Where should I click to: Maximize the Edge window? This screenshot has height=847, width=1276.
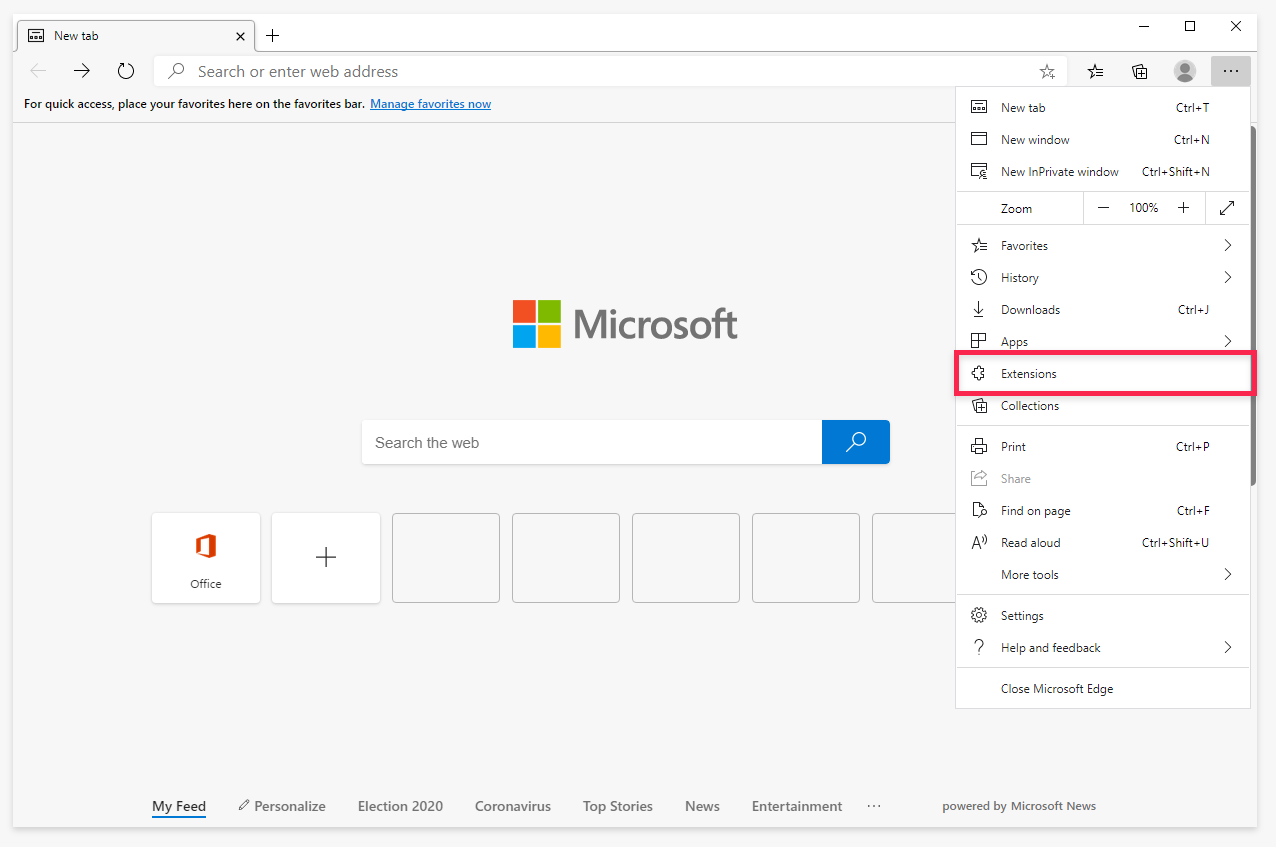(x=1190, y=26)
